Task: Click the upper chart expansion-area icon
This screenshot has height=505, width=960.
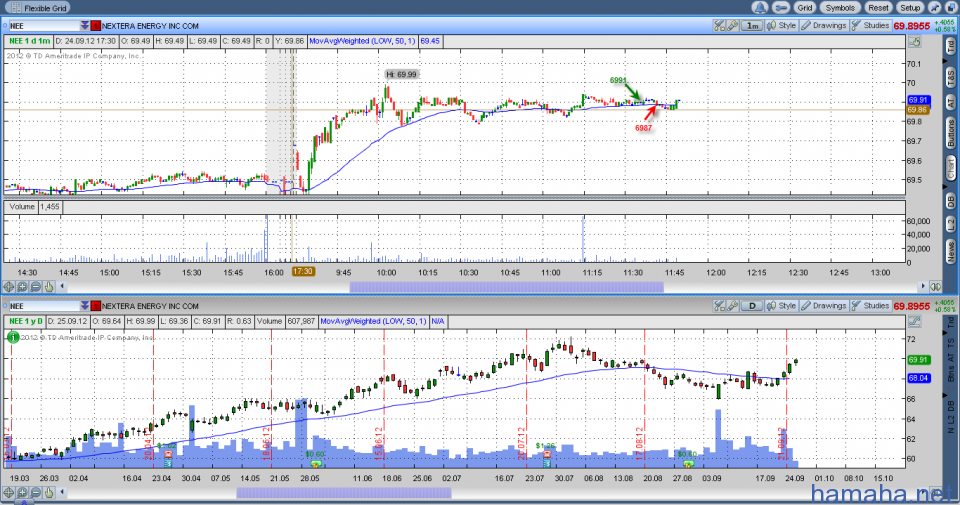Action: (936, 286)
